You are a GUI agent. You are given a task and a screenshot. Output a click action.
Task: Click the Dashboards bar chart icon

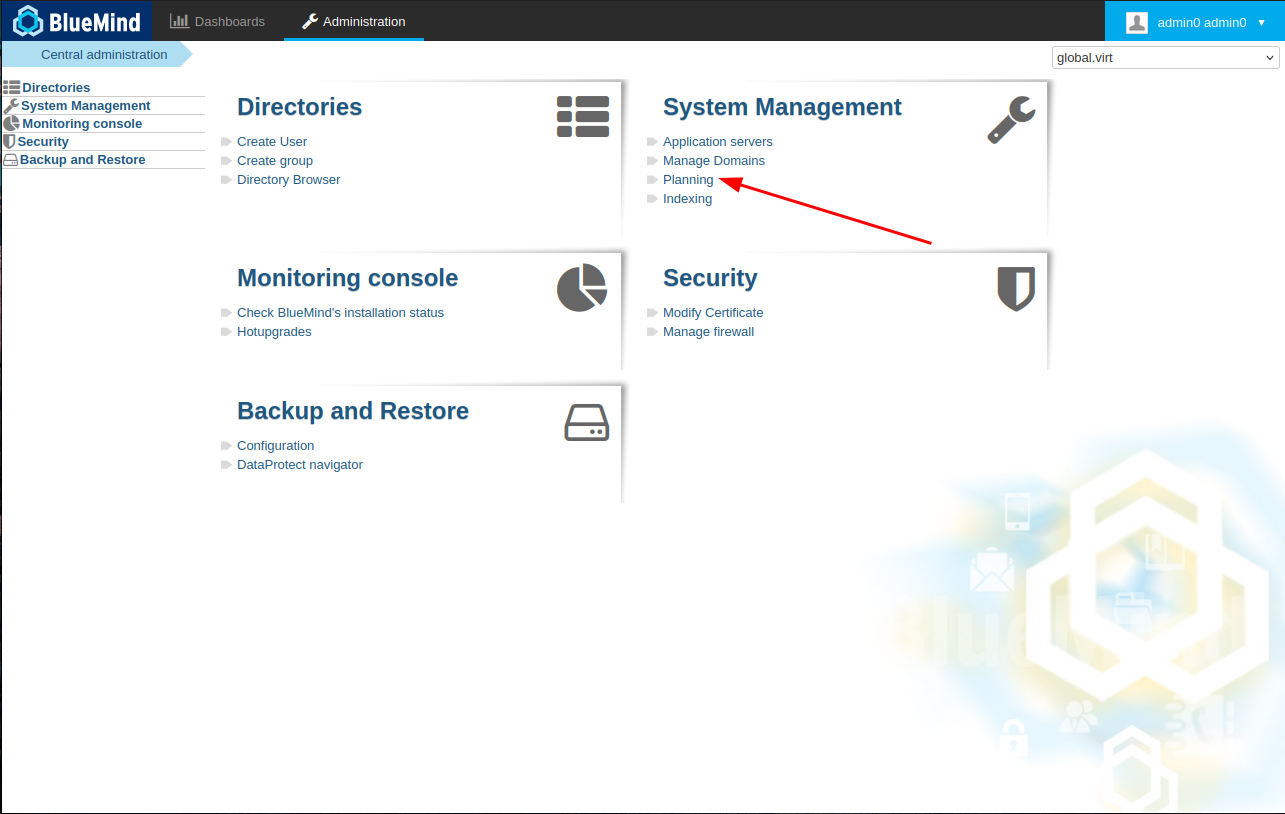coord(179,21)
